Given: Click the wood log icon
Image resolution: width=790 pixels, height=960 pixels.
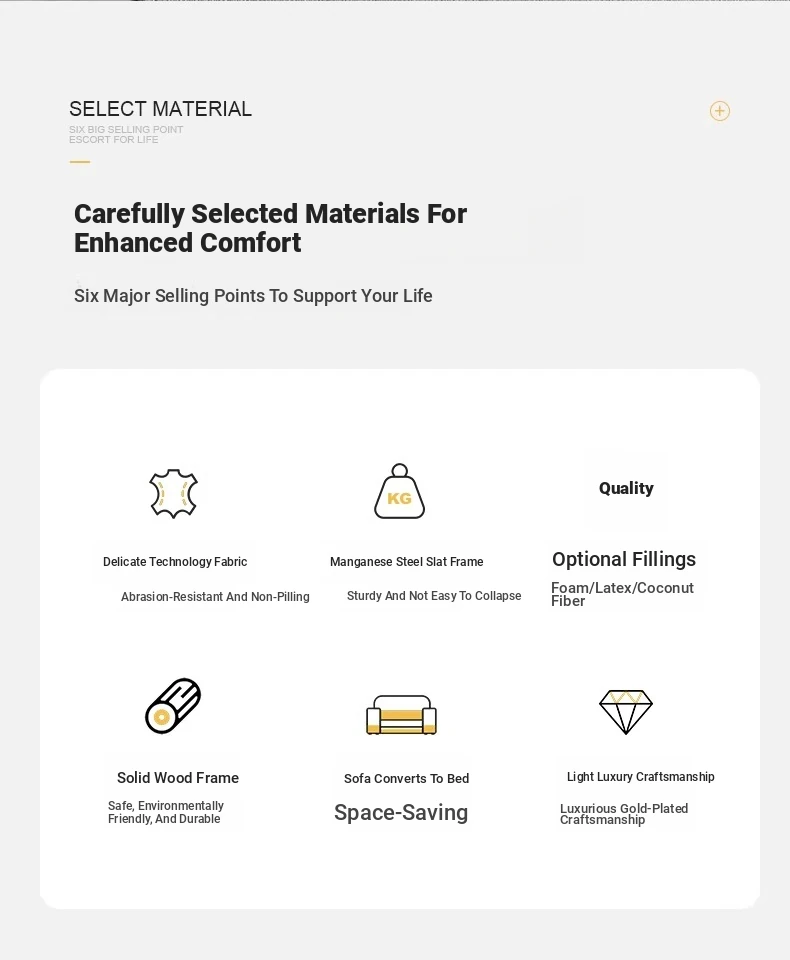Looking at the screenshot, I should [x=173, y=705].
